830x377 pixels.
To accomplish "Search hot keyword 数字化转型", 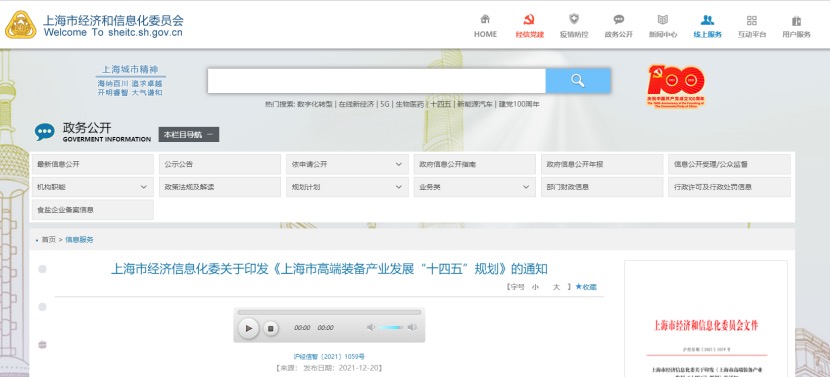I will (x=315, y=104).
